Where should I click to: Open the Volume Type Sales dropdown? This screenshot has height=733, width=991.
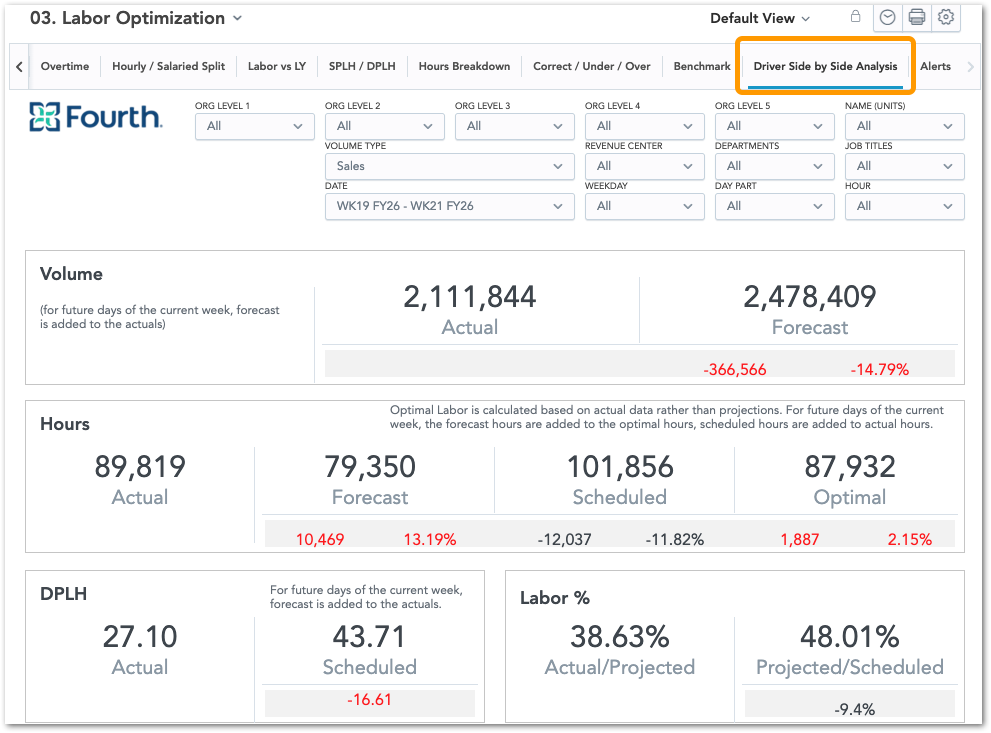(x=449, y=166)
